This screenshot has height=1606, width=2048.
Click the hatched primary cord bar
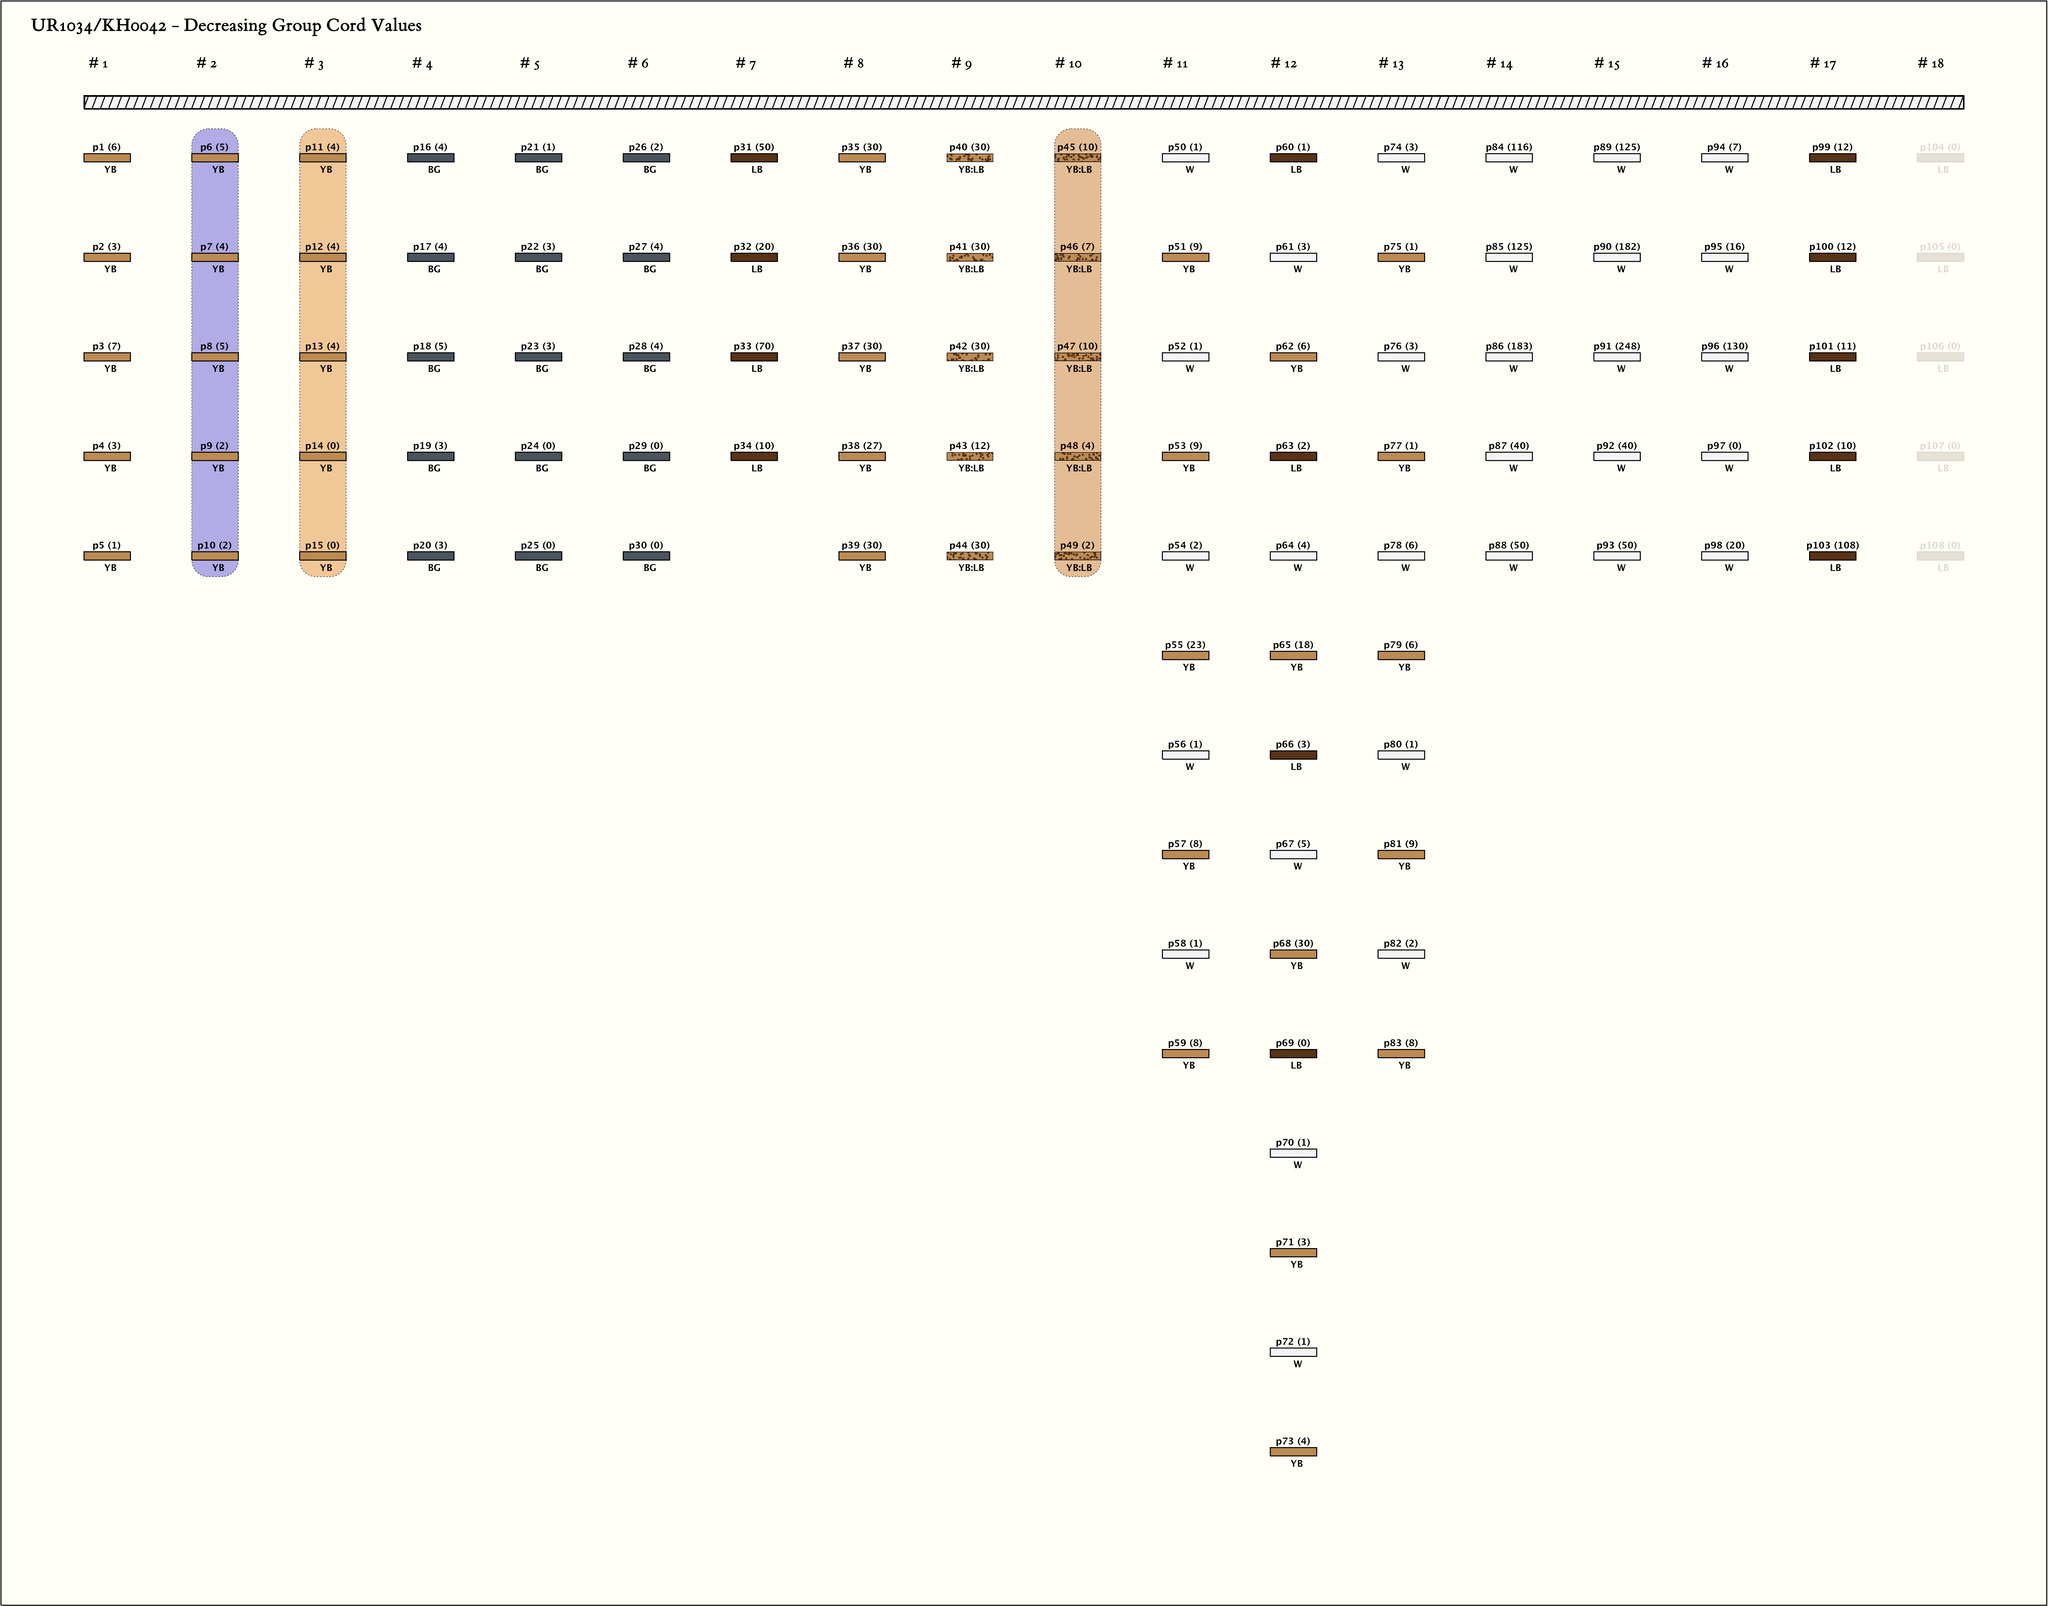1023,102
